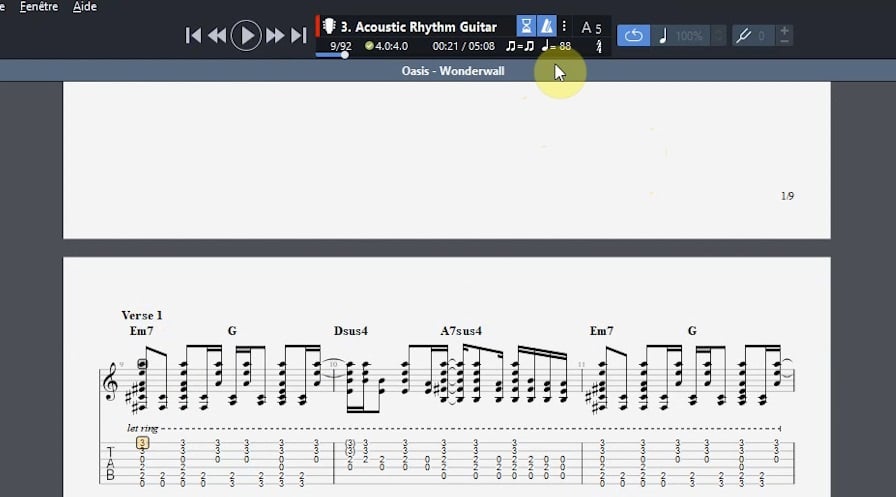This screenshot has width=896, height=497.
Task: Click the time signature icon
Action: coord(598,46)
